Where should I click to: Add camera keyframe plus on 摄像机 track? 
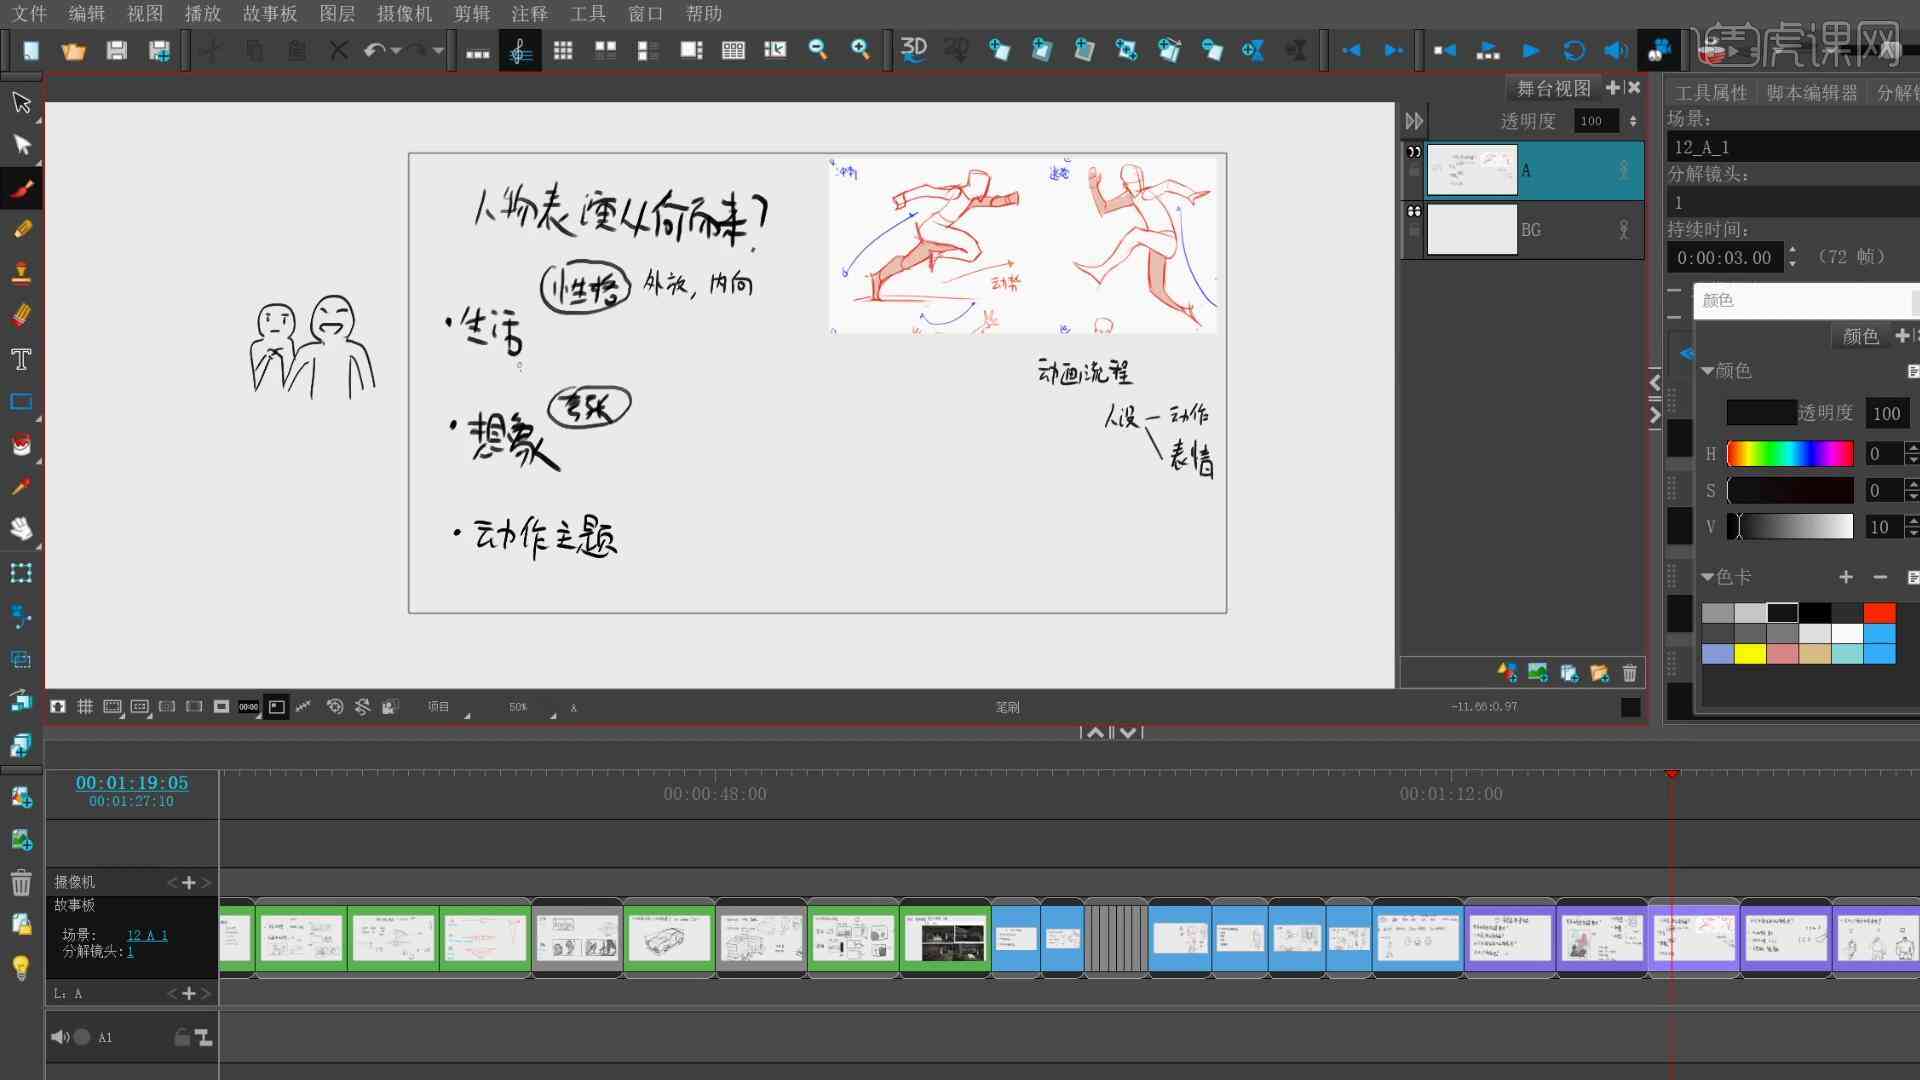188,882
